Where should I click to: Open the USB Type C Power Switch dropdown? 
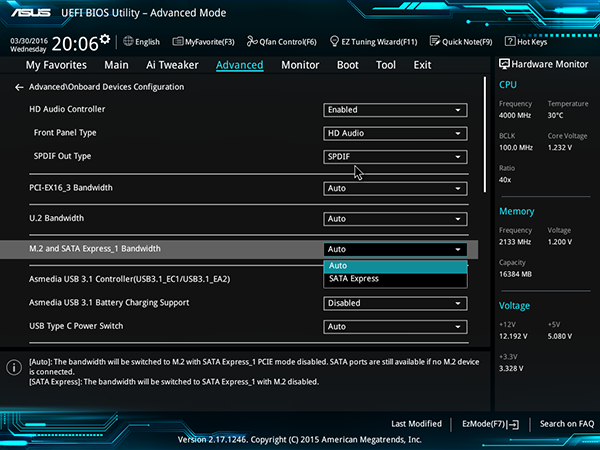pyautogui.click(x=395, y=326)
